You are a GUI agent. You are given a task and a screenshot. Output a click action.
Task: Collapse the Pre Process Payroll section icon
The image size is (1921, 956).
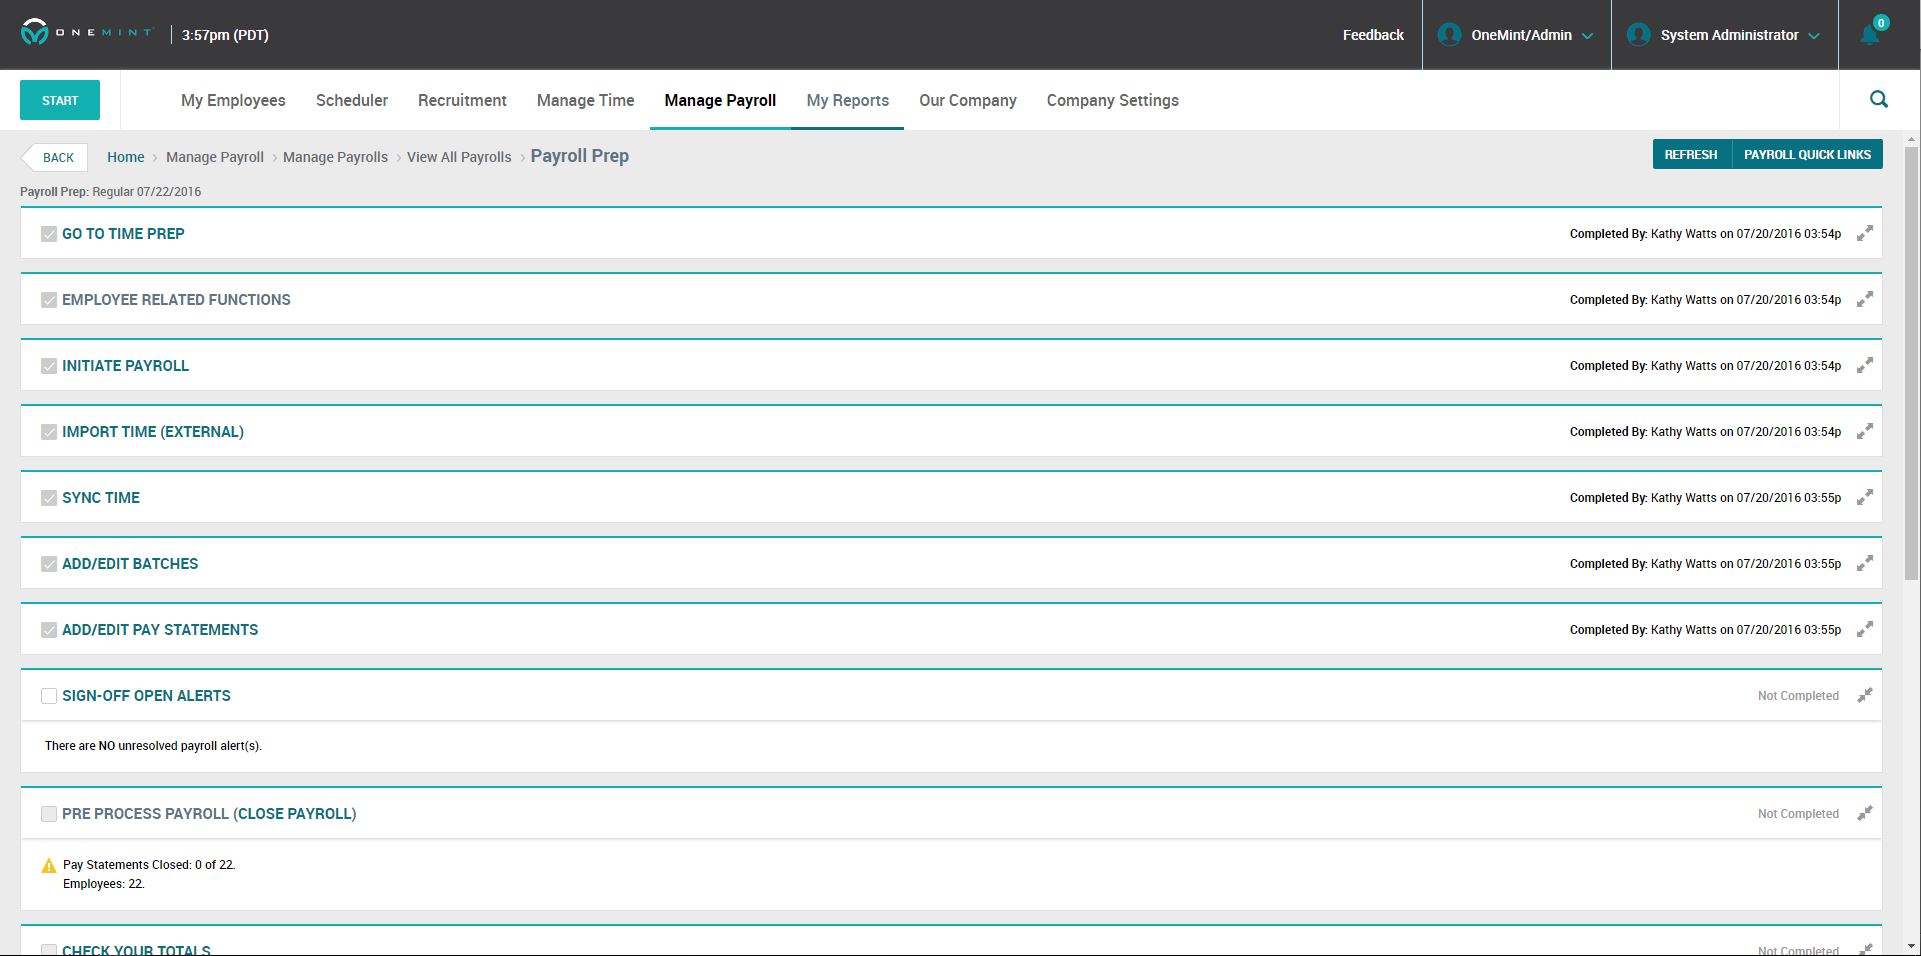[1865, 814]
